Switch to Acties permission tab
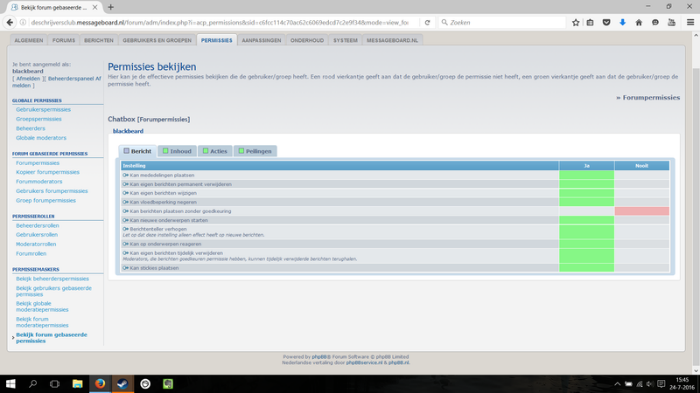 pyautogui.click(x=215, y=151)
